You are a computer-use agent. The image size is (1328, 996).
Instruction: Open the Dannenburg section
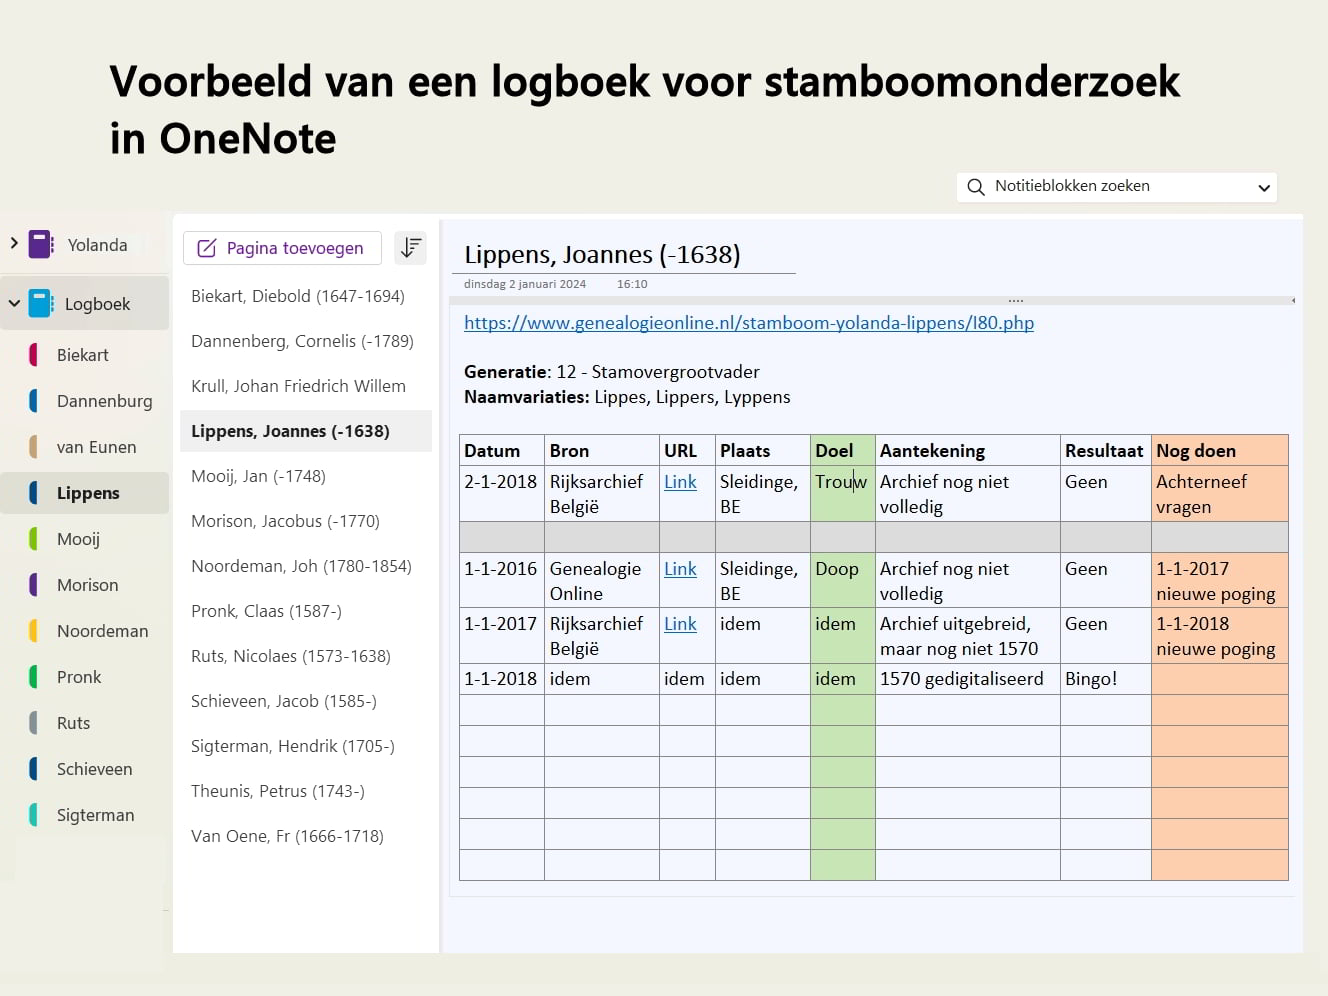point(104,401)
